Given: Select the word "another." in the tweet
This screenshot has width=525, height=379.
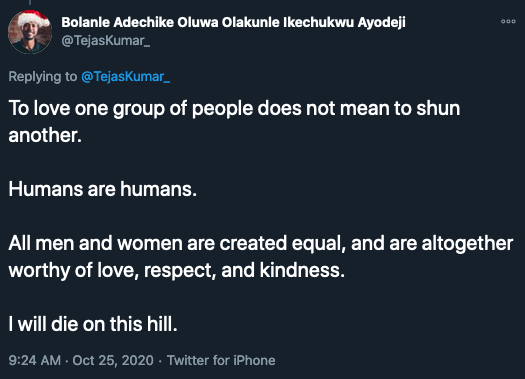Looking at the screenshot, I should pyautogui.click(x=45, y=136).
